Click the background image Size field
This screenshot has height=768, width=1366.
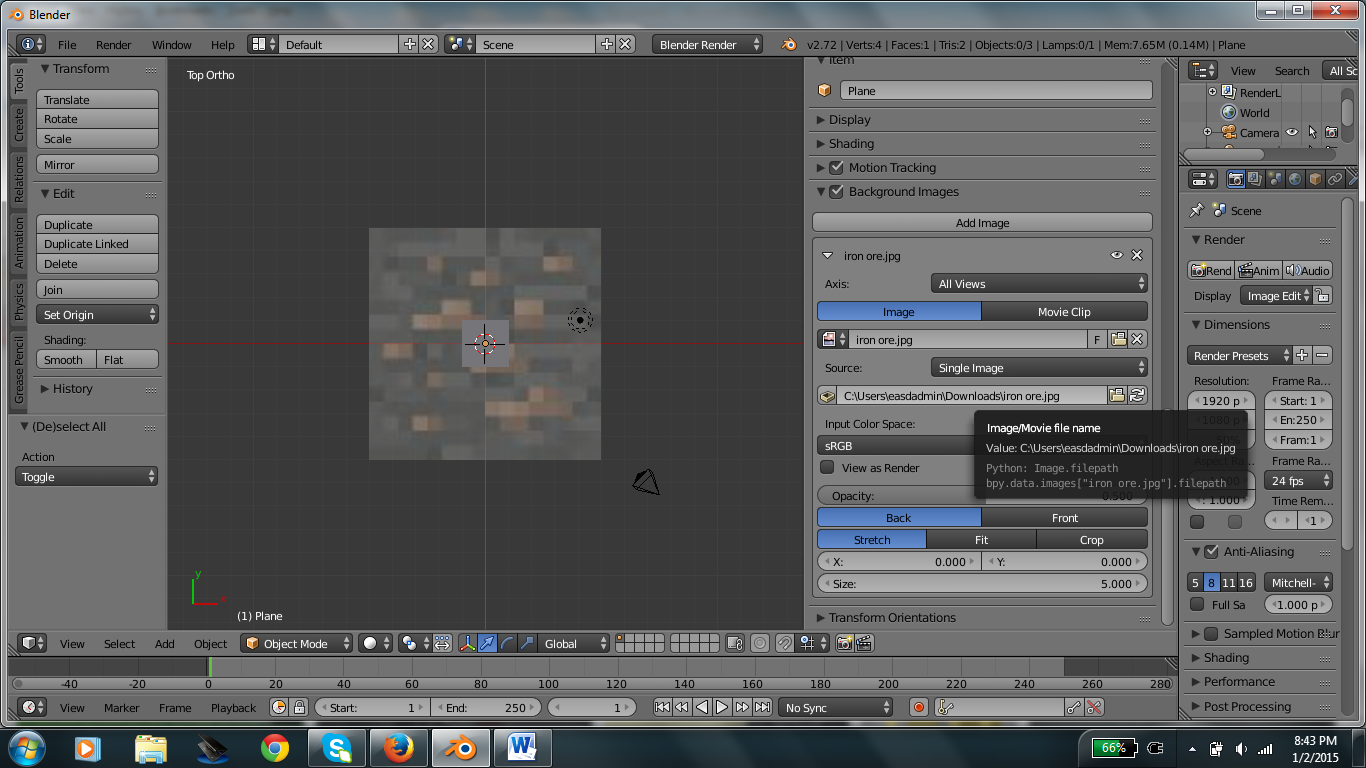point(982,583)
